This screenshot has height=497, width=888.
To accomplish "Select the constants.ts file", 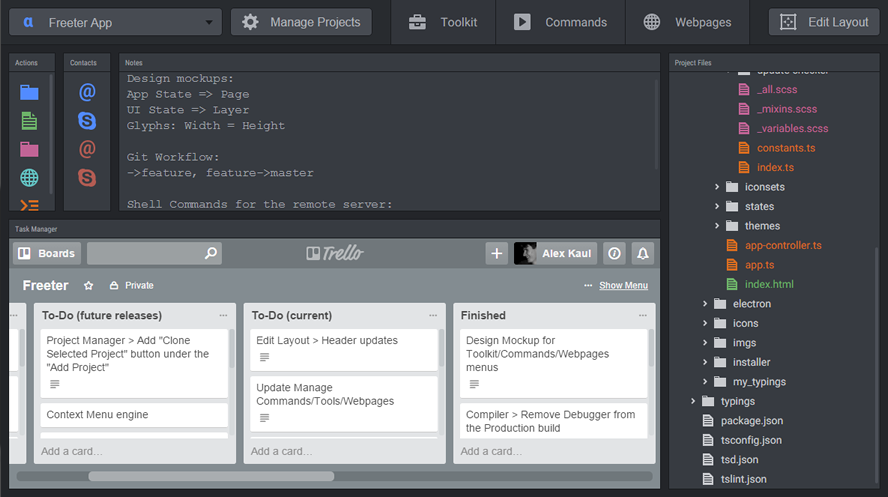I will pyautogui.click(x=776, y=148).
